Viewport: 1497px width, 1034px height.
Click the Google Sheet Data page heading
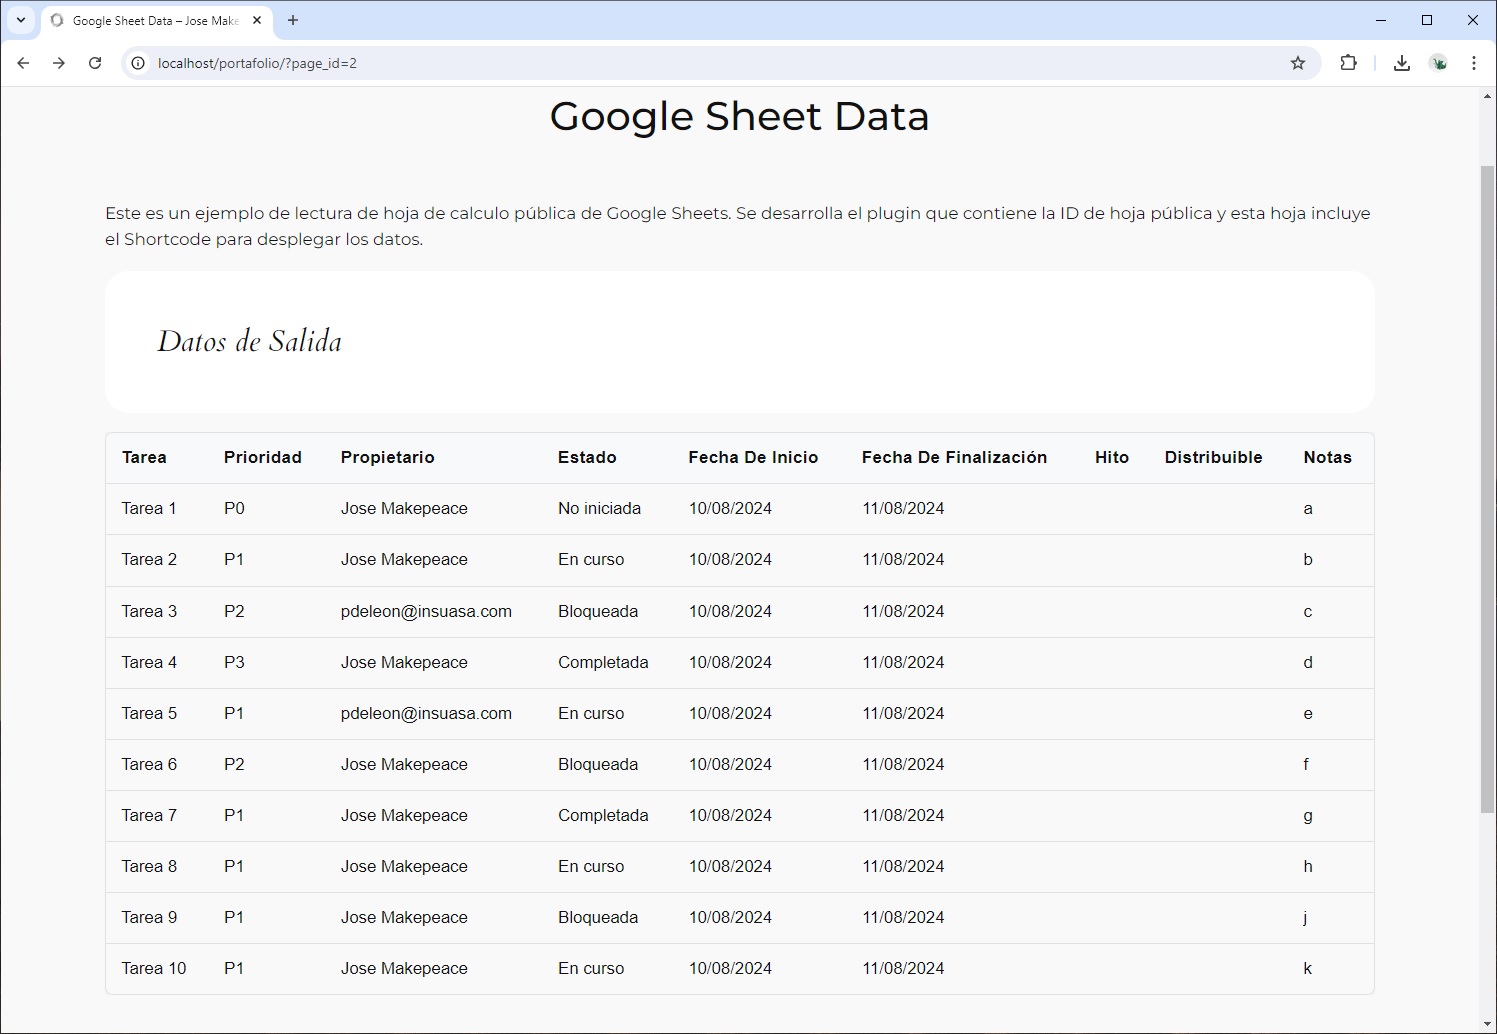point(740,116)
